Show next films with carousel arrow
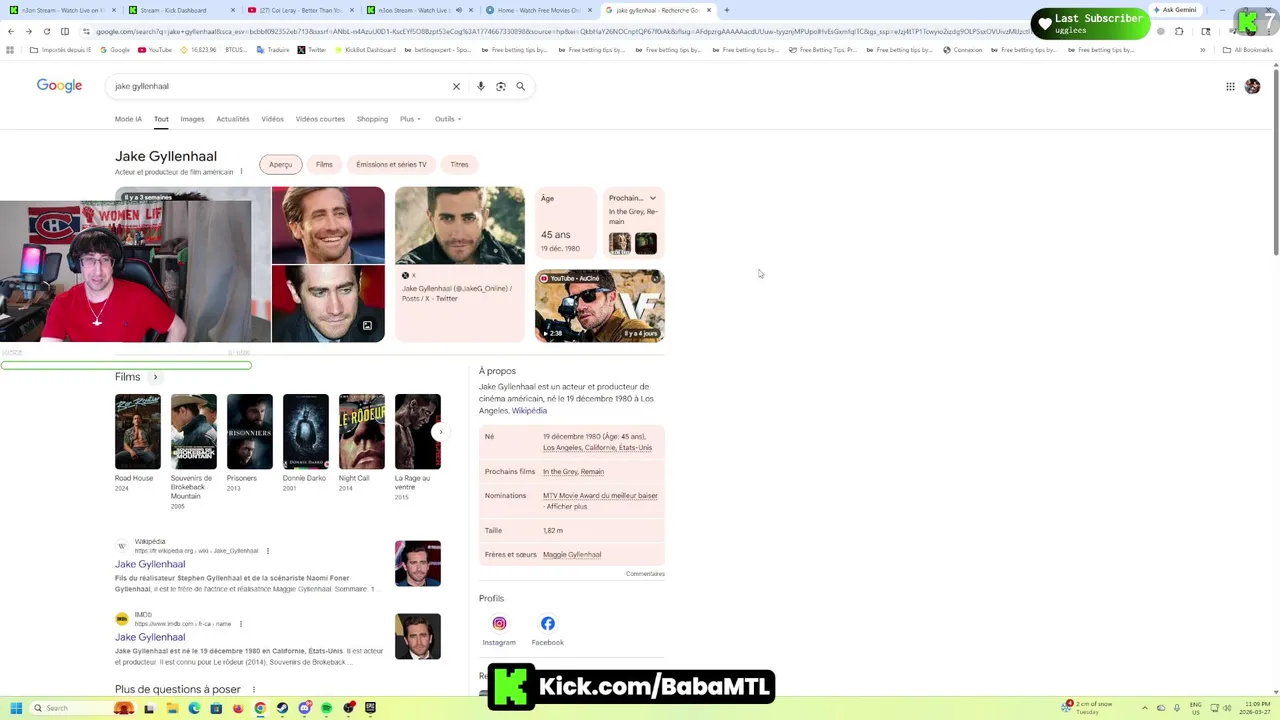 (439, 432)
